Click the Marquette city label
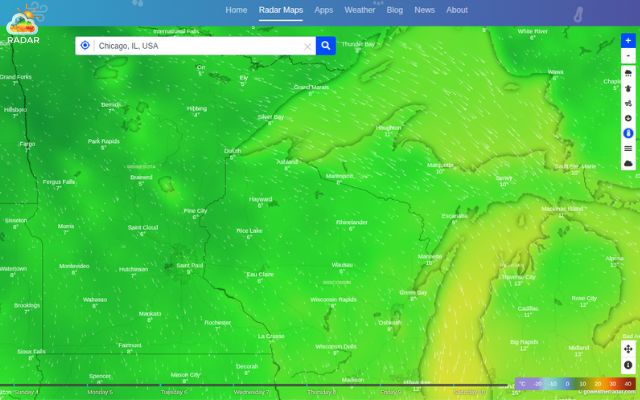Image resolution: width=640 pixels, height=400 pixels. [x=440, y=165]
